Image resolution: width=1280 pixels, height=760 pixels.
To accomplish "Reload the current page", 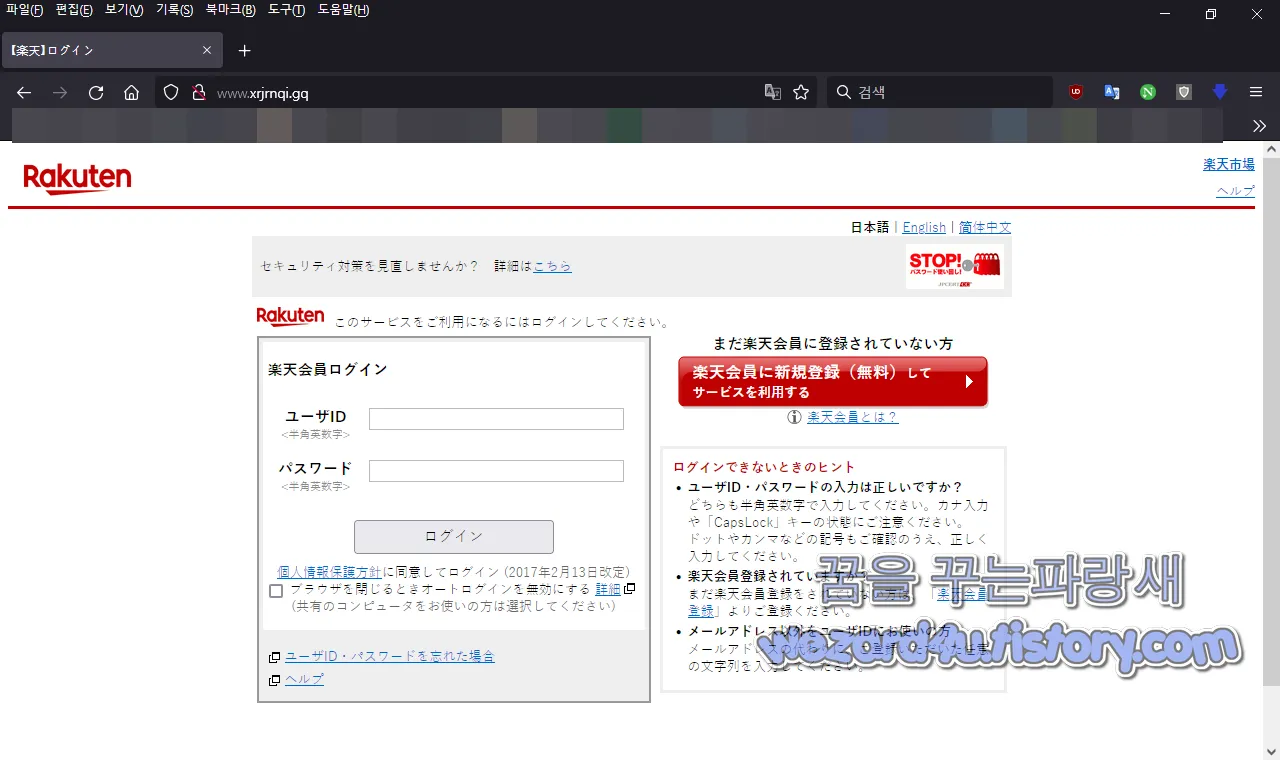I will click(x=96, y=92).
